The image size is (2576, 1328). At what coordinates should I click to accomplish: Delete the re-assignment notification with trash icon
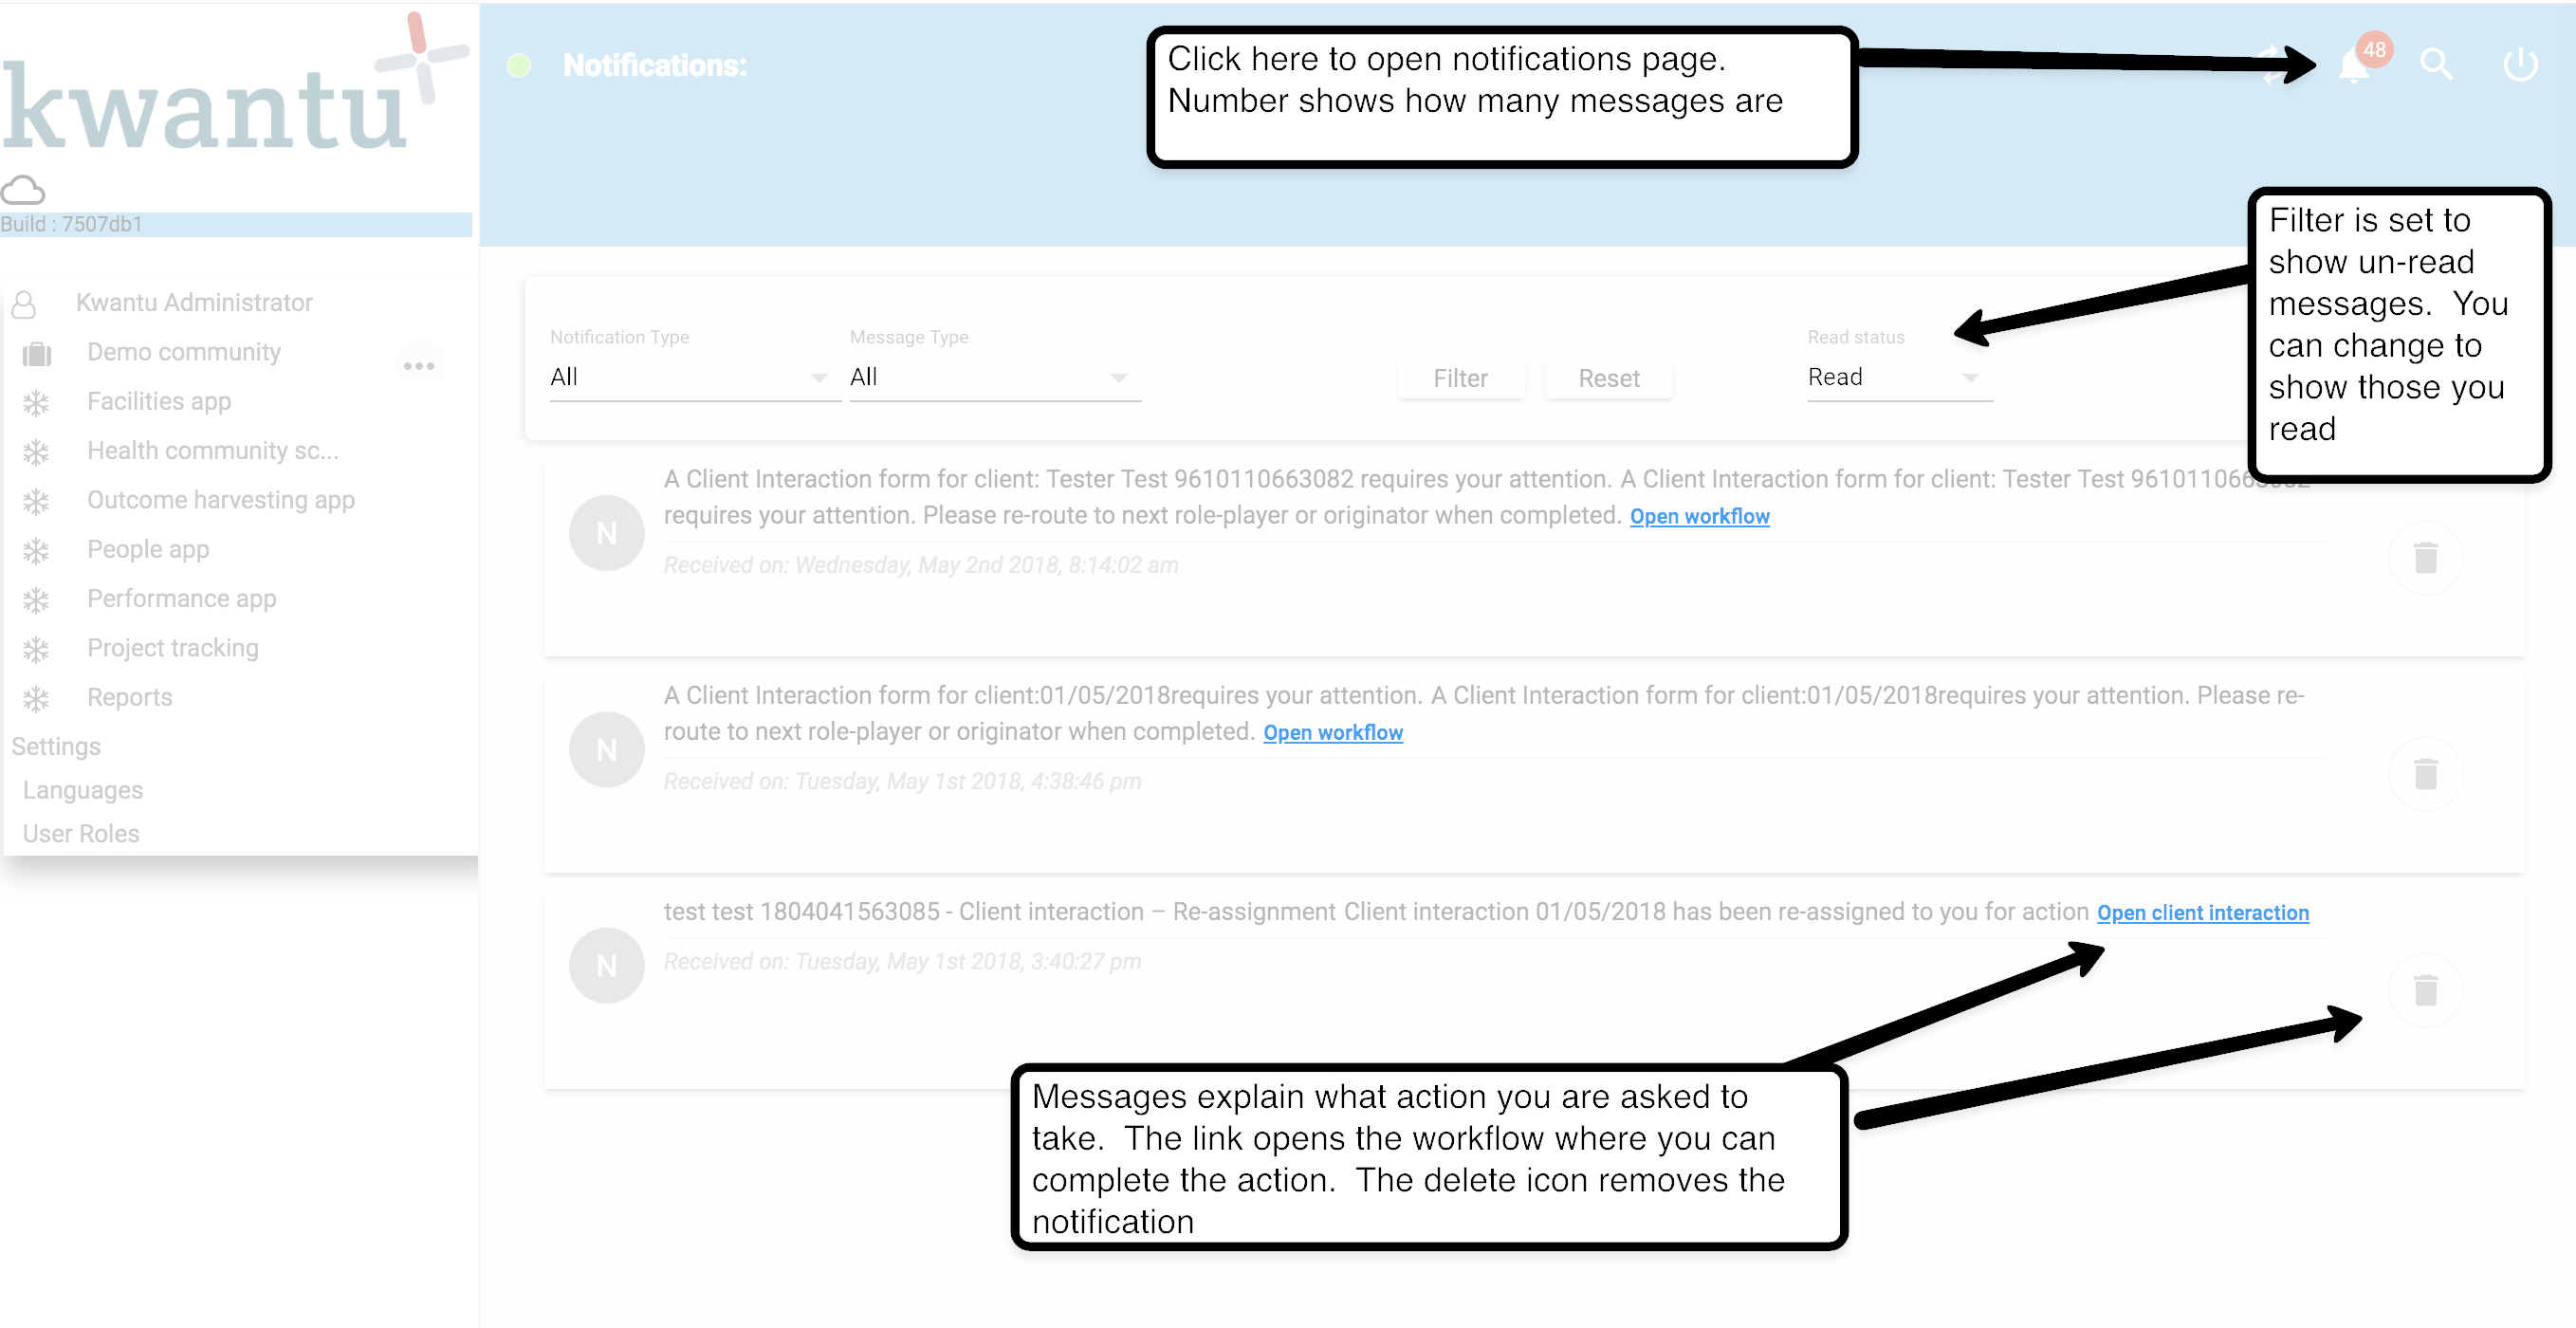pos(2425,990)
